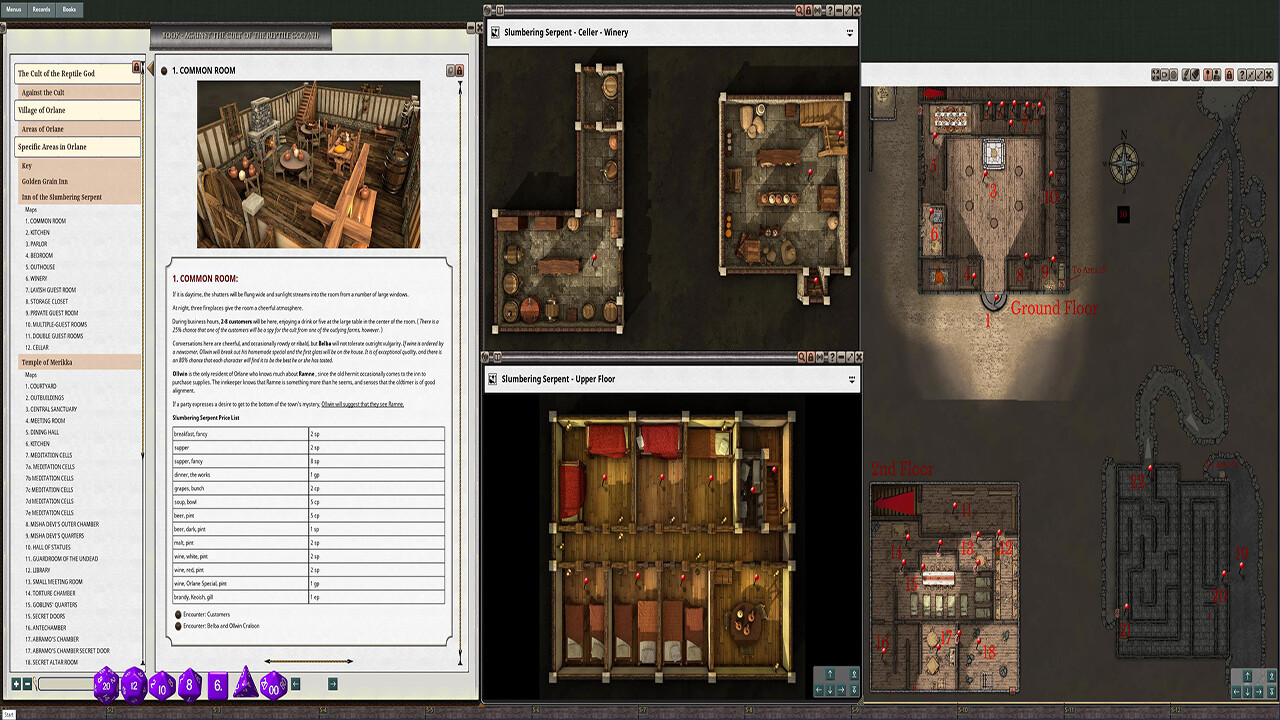Toggle the highlighted pin/pointer tool on the map toolbar
The height and width of the screenshot is (720, 1280).
pos(1207,75)
